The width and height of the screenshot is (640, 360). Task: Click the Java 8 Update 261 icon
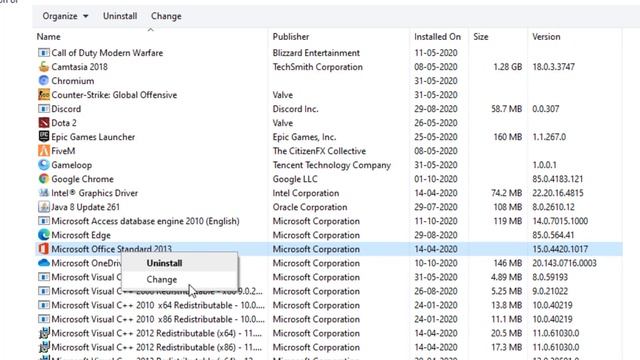pos(44,207)
